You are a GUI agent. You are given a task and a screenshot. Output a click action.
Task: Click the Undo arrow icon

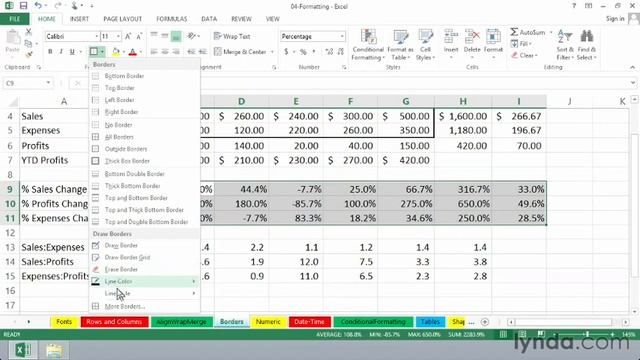[38, 6]
